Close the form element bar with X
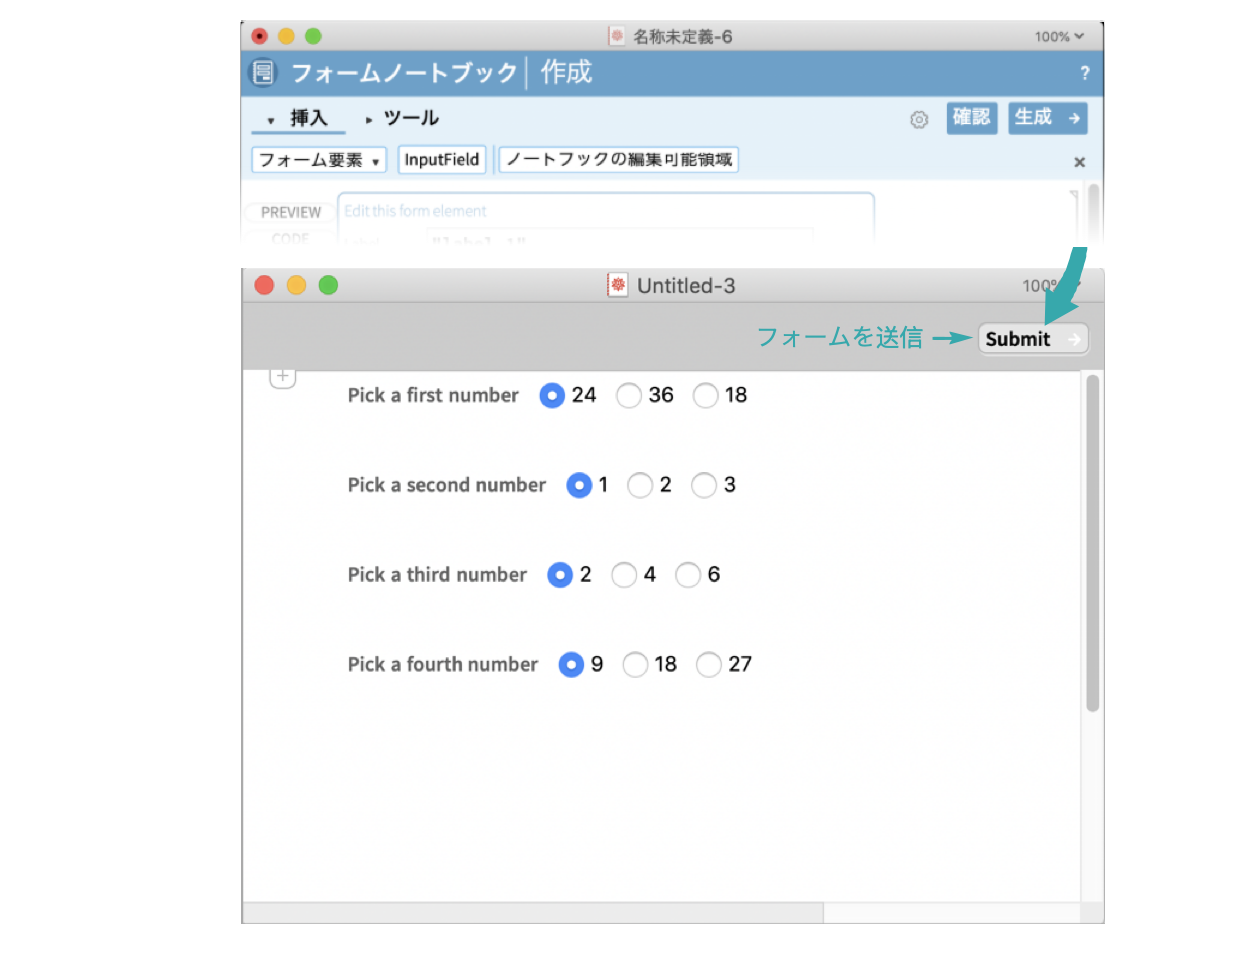Image resolution: width=1238 pixels, height=972 pixels. pos(1079,162)
